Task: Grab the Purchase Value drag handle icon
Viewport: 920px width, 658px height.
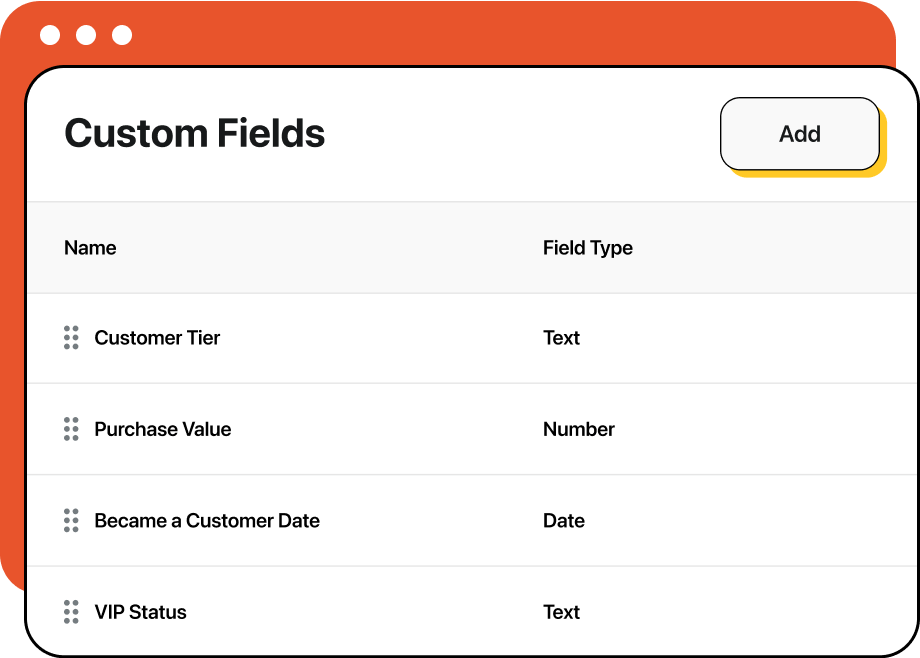Action: coord(71,429)
